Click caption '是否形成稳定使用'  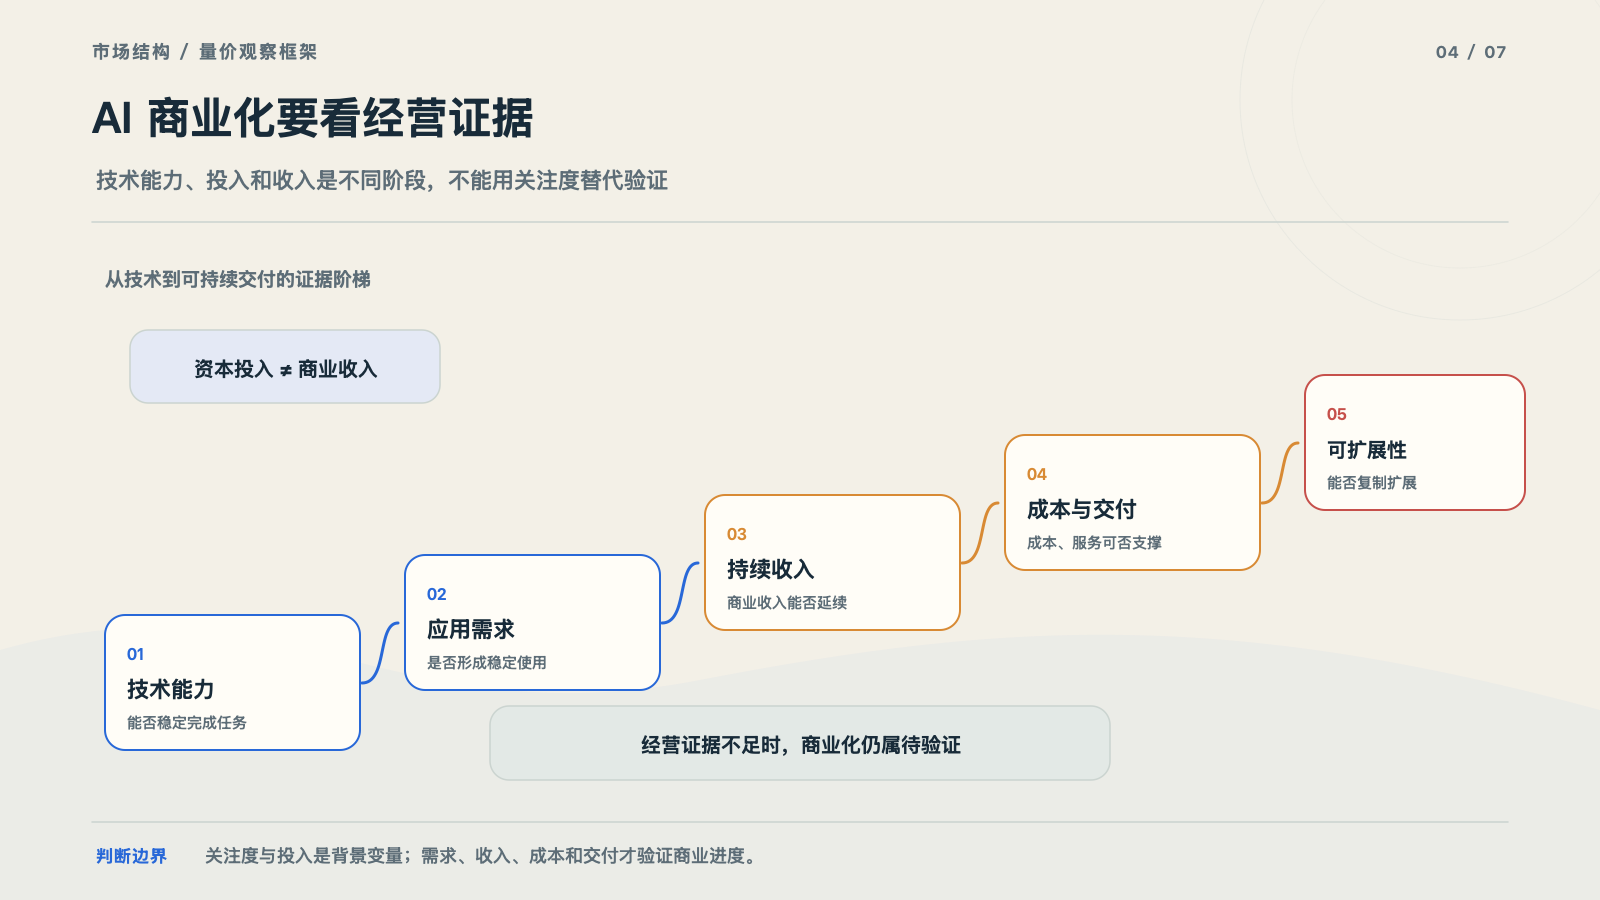point(487,662)
